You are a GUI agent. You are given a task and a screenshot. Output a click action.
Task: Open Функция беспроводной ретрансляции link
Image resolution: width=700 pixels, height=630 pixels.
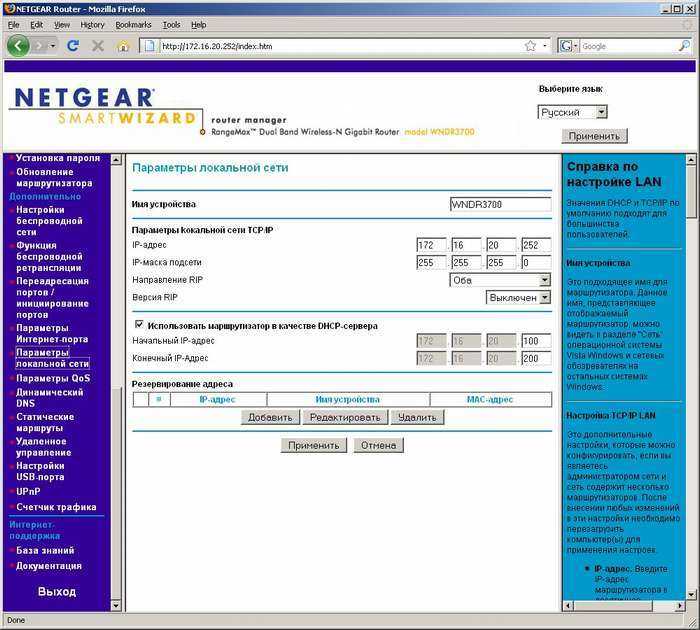(x=49, y=257)
